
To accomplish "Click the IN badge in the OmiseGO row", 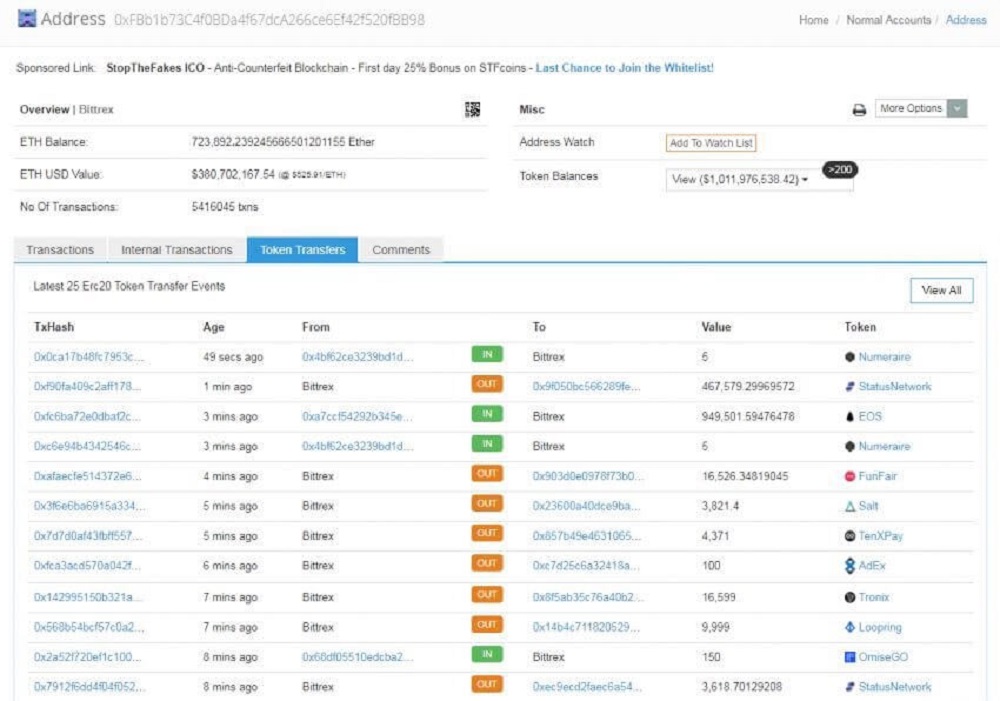I will click(x=487, y=654).
